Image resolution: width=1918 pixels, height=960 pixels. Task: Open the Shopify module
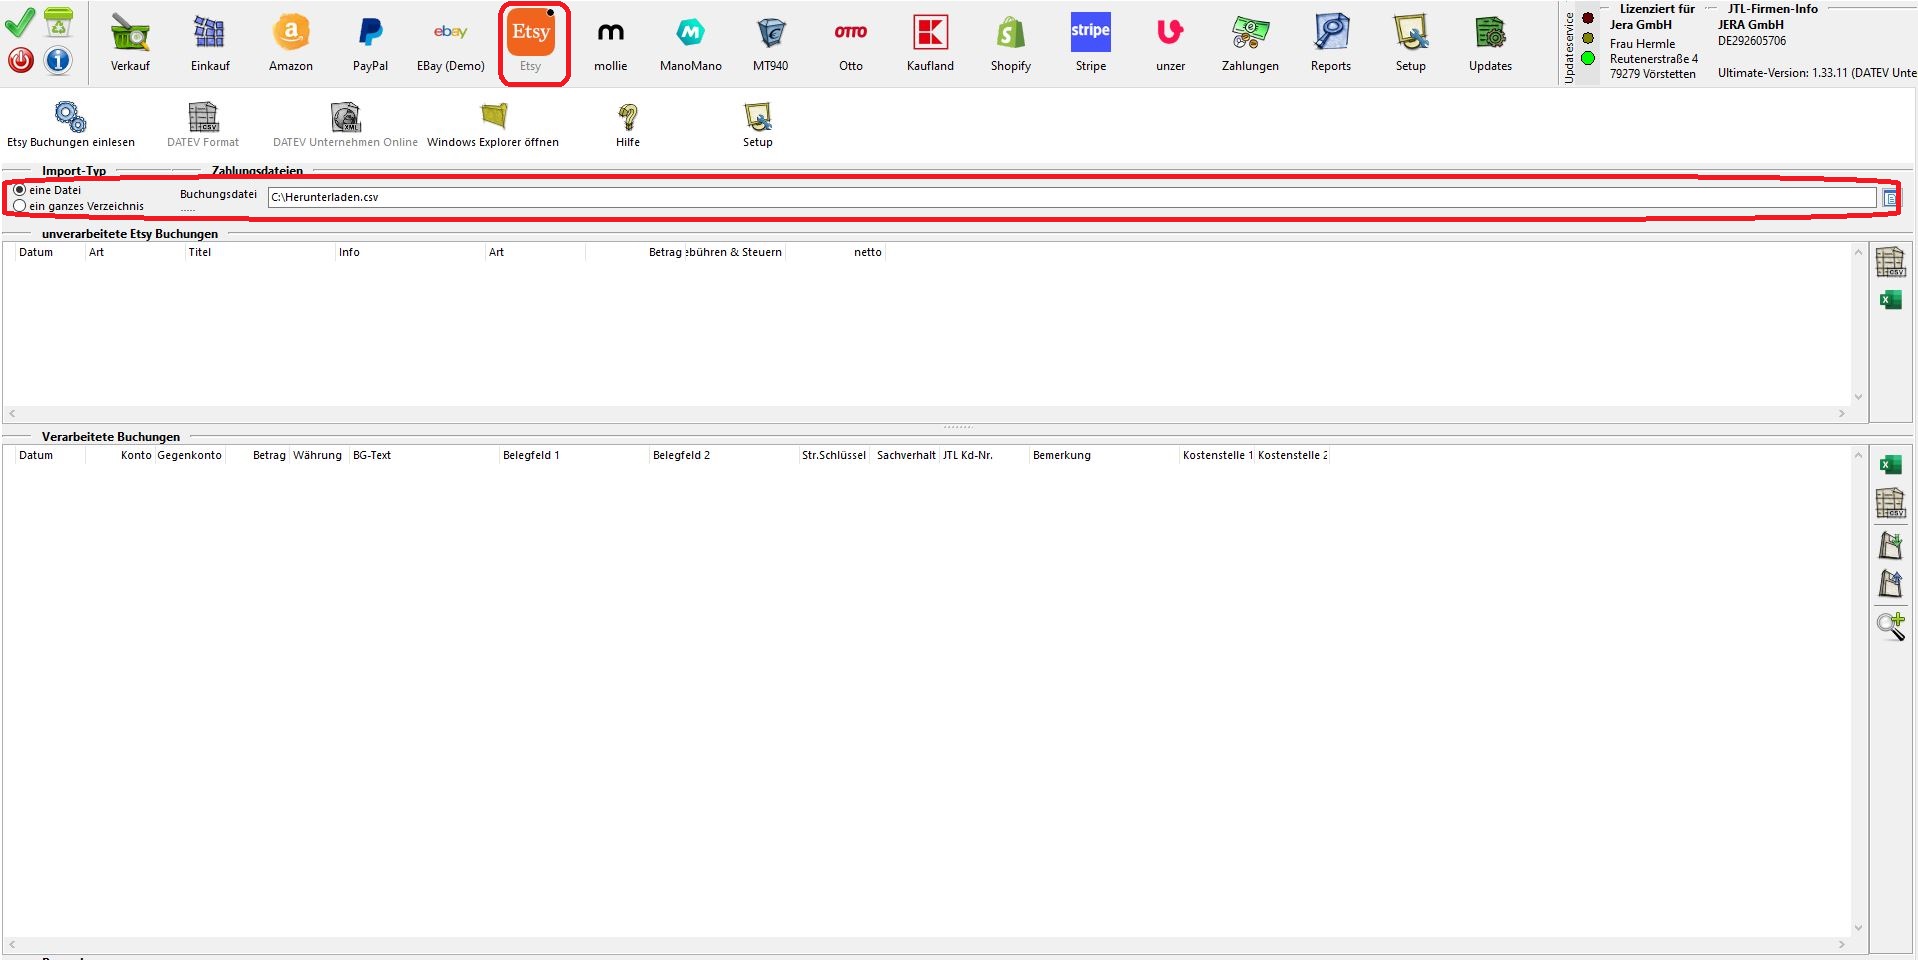click(x=1010, y=35)
